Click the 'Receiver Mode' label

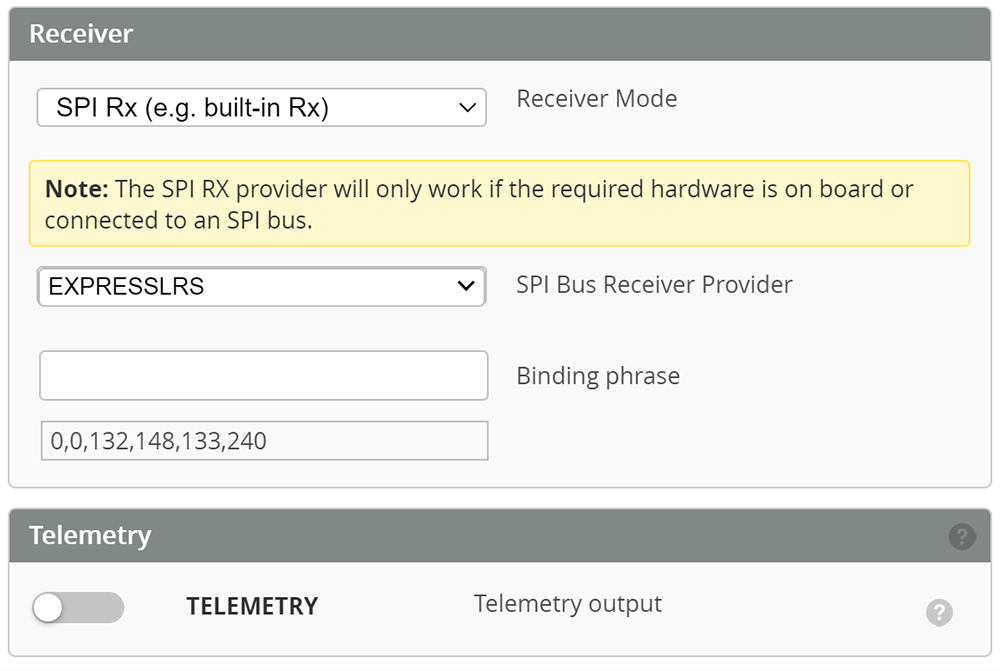596,99
